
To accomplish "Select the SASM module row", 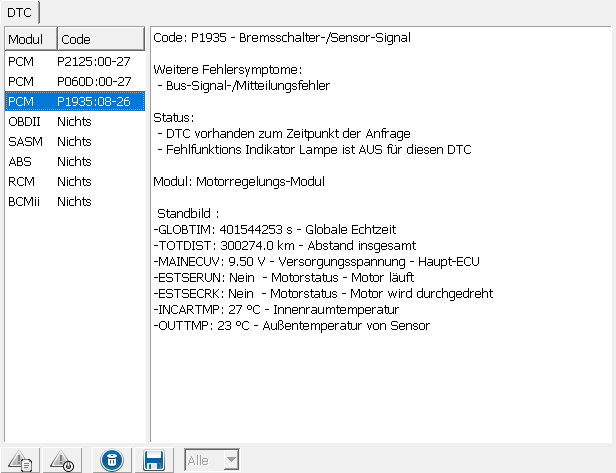I will (x=76, y=141).
